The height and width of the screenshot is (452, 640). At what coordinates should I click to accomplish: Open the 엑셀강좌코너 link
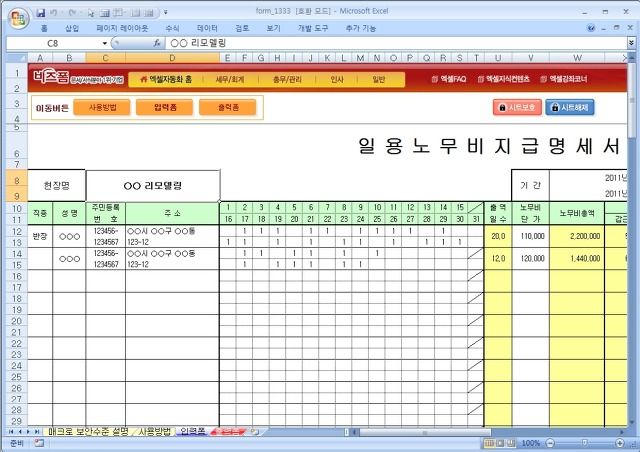click(564, 79)
